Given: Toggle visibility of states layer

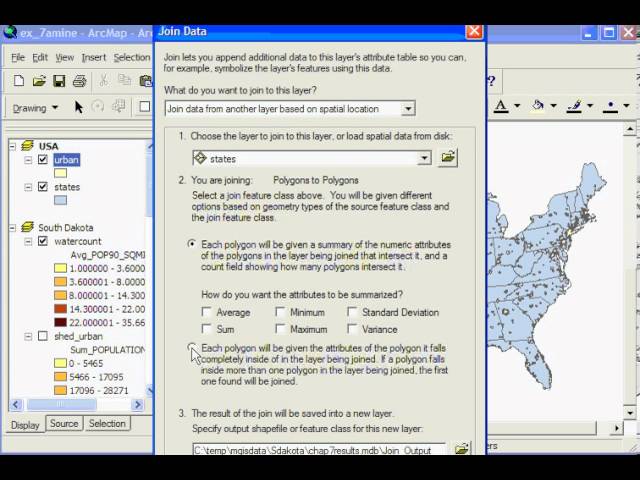Looking at the screenshot, I should [43, 187].
